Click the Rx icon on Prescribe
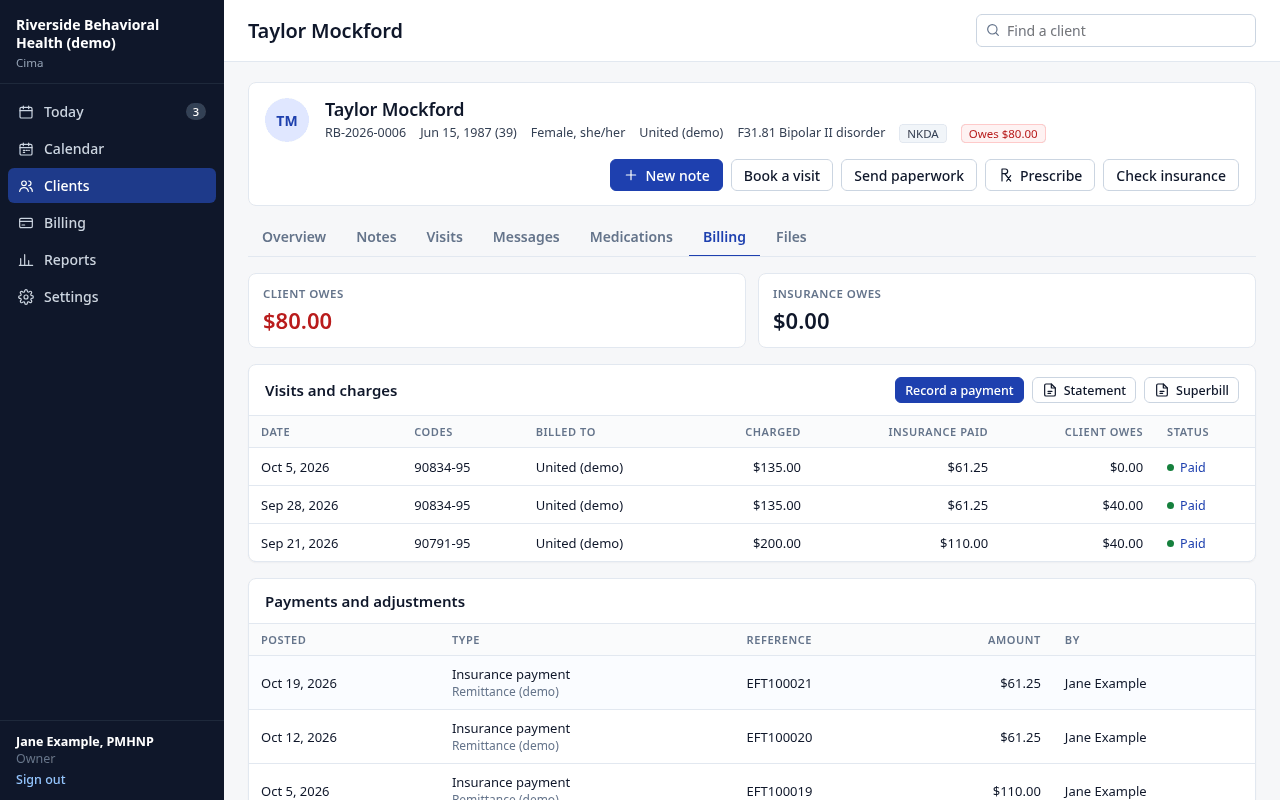The width and height of the screenshot is (1280, 800). [x=1006, y=175]
